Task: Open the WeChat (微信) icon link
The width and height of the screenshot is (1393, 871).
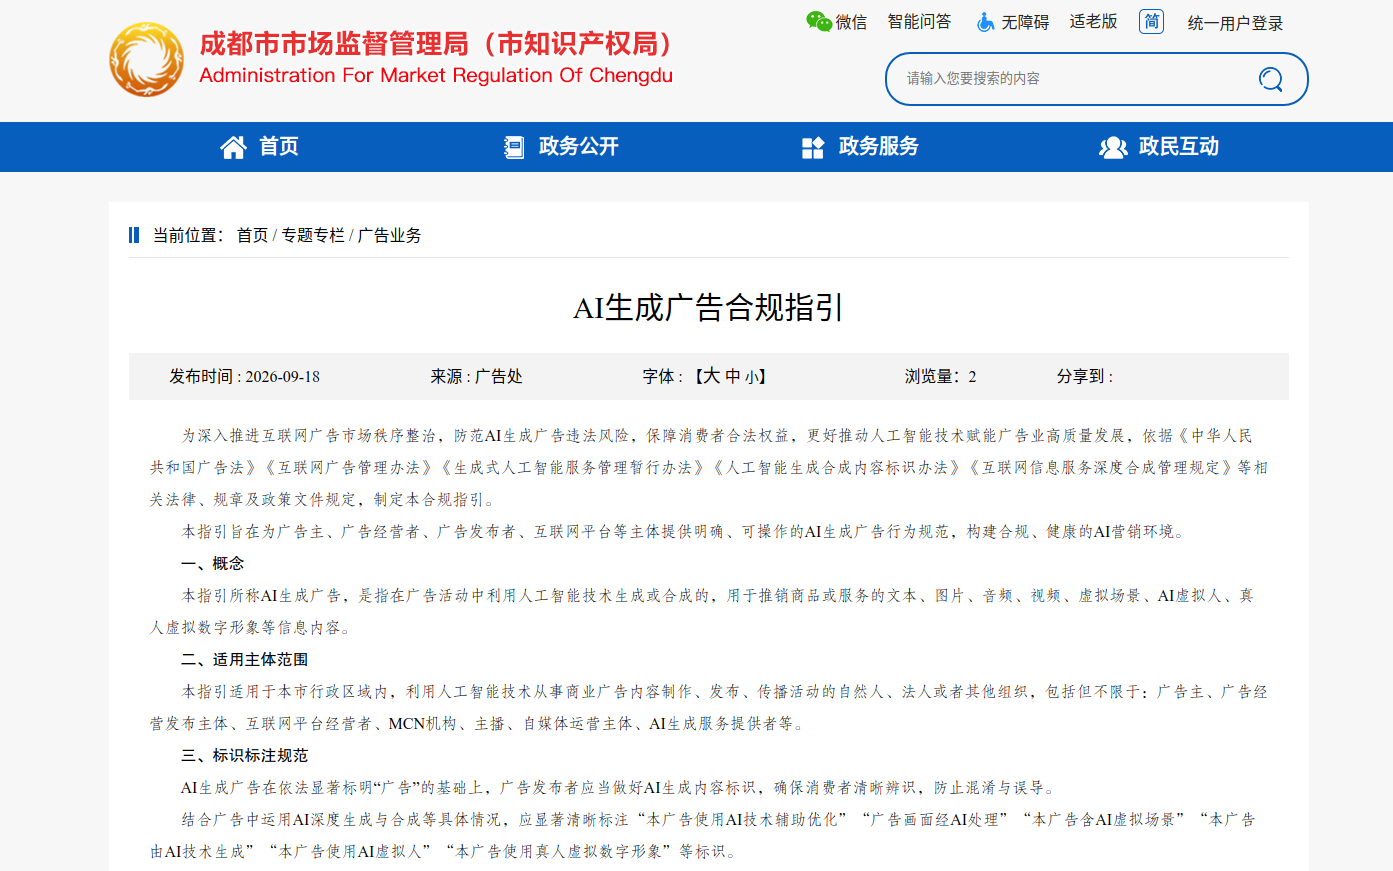Action: (819, 21)
